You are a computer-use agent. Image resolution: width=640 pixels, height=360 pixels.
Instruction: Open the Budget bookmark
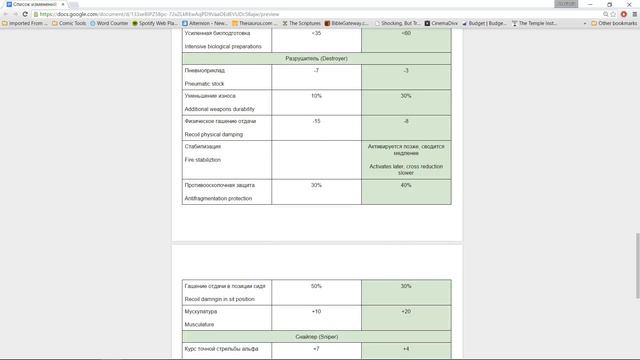click(x=484, y=23)
